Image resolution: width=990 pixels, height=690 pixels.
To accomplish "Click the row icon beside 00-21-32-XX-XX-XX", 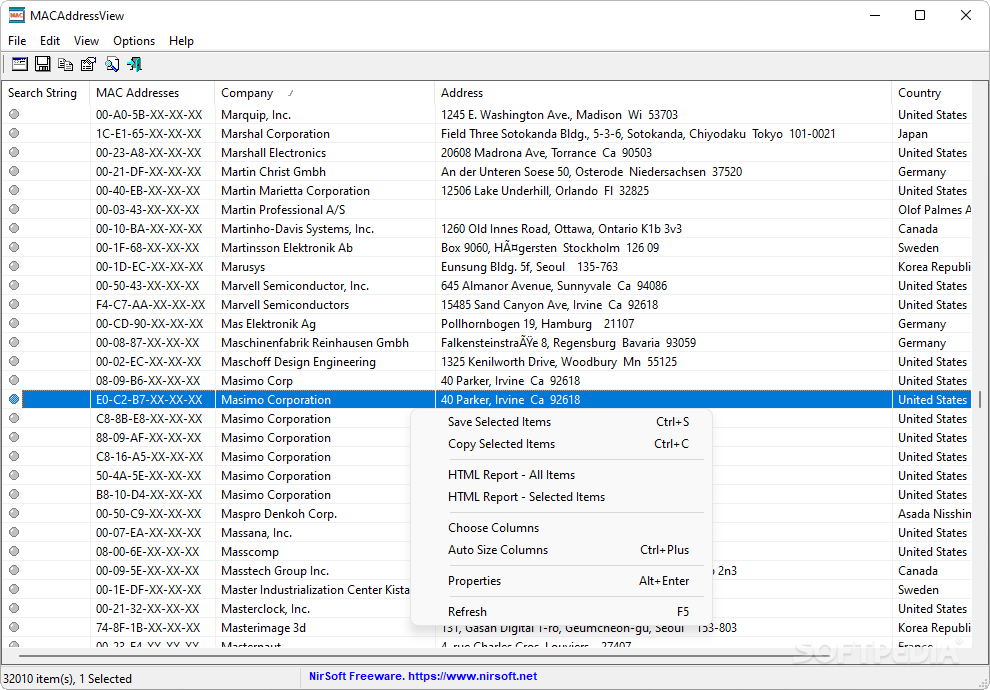I will click(14, 609).
